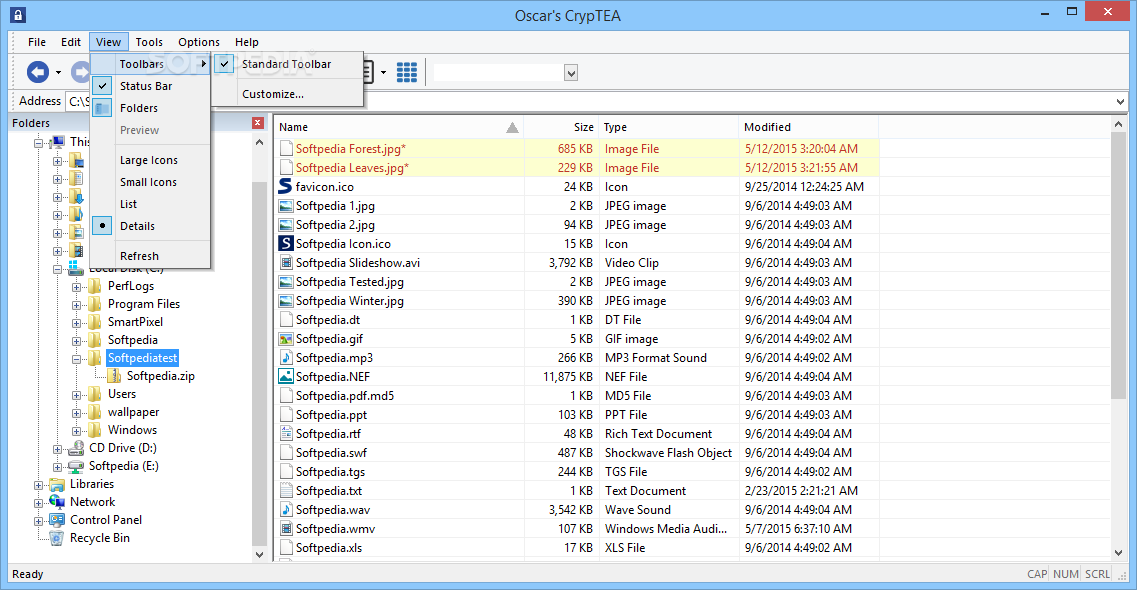Collapse the Softpediatest folder node

[76, 358]
